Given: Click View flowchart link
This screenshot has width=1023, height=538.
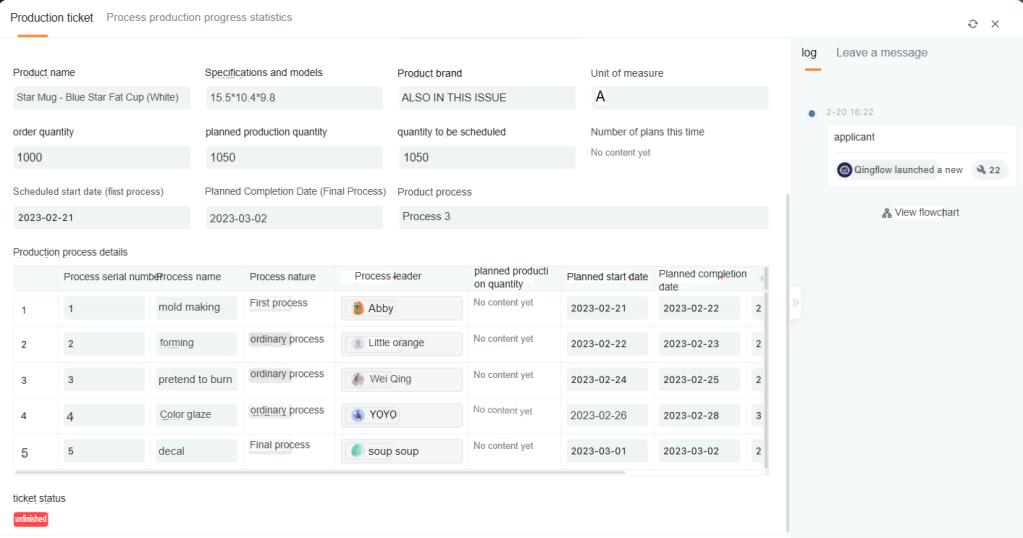Looking at the screenshot, I should pos(921,213).
